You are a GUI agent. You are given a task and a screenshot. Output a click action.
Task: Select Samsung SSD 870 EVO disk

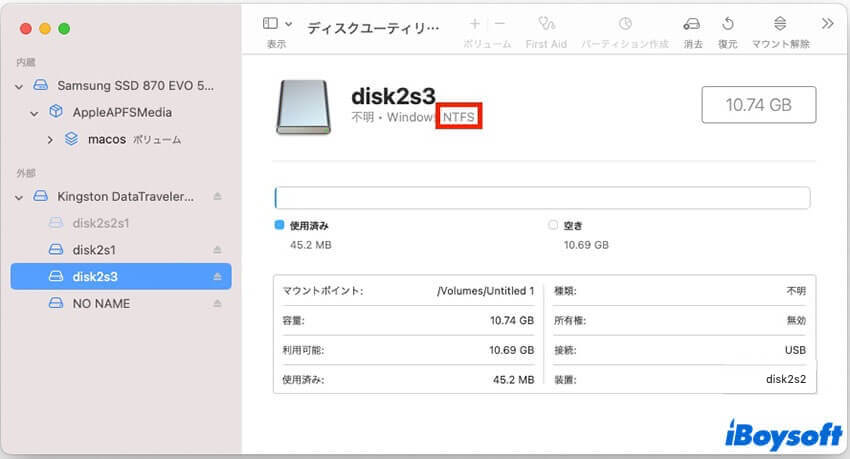[x=136, y=86]
